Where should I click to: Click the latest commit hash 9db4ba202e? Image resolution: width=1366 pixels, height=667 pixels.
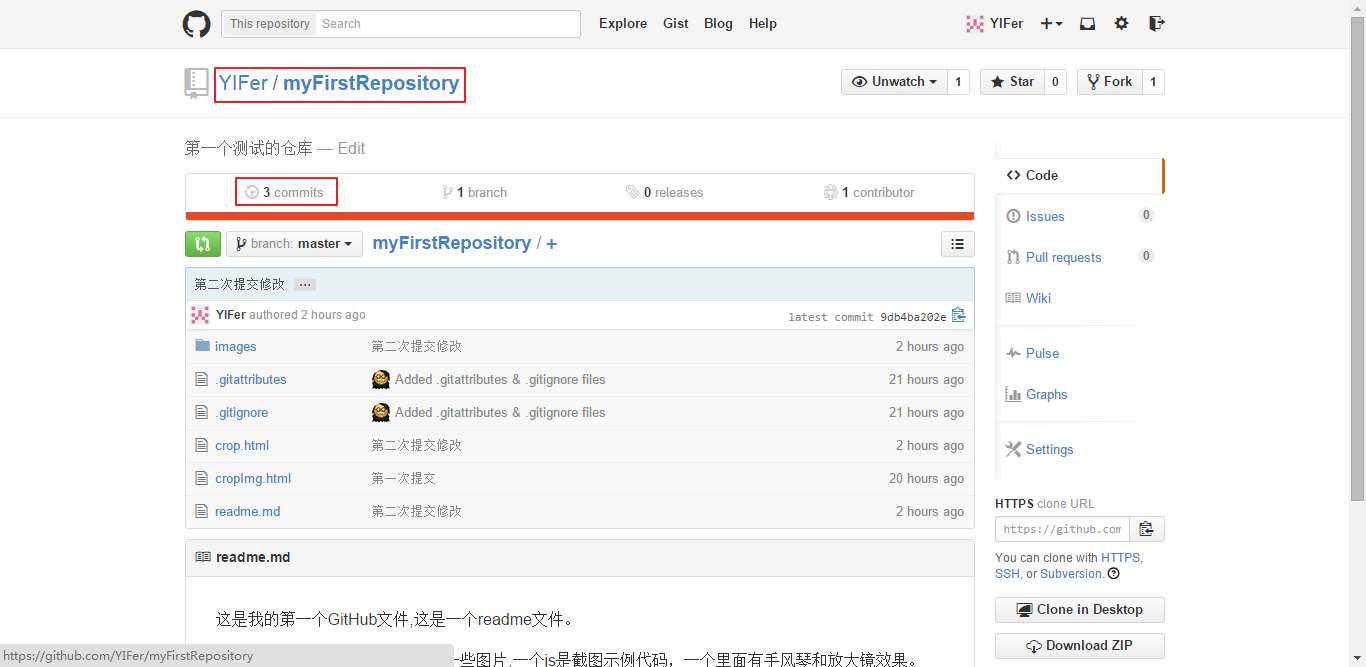point(913,317)
